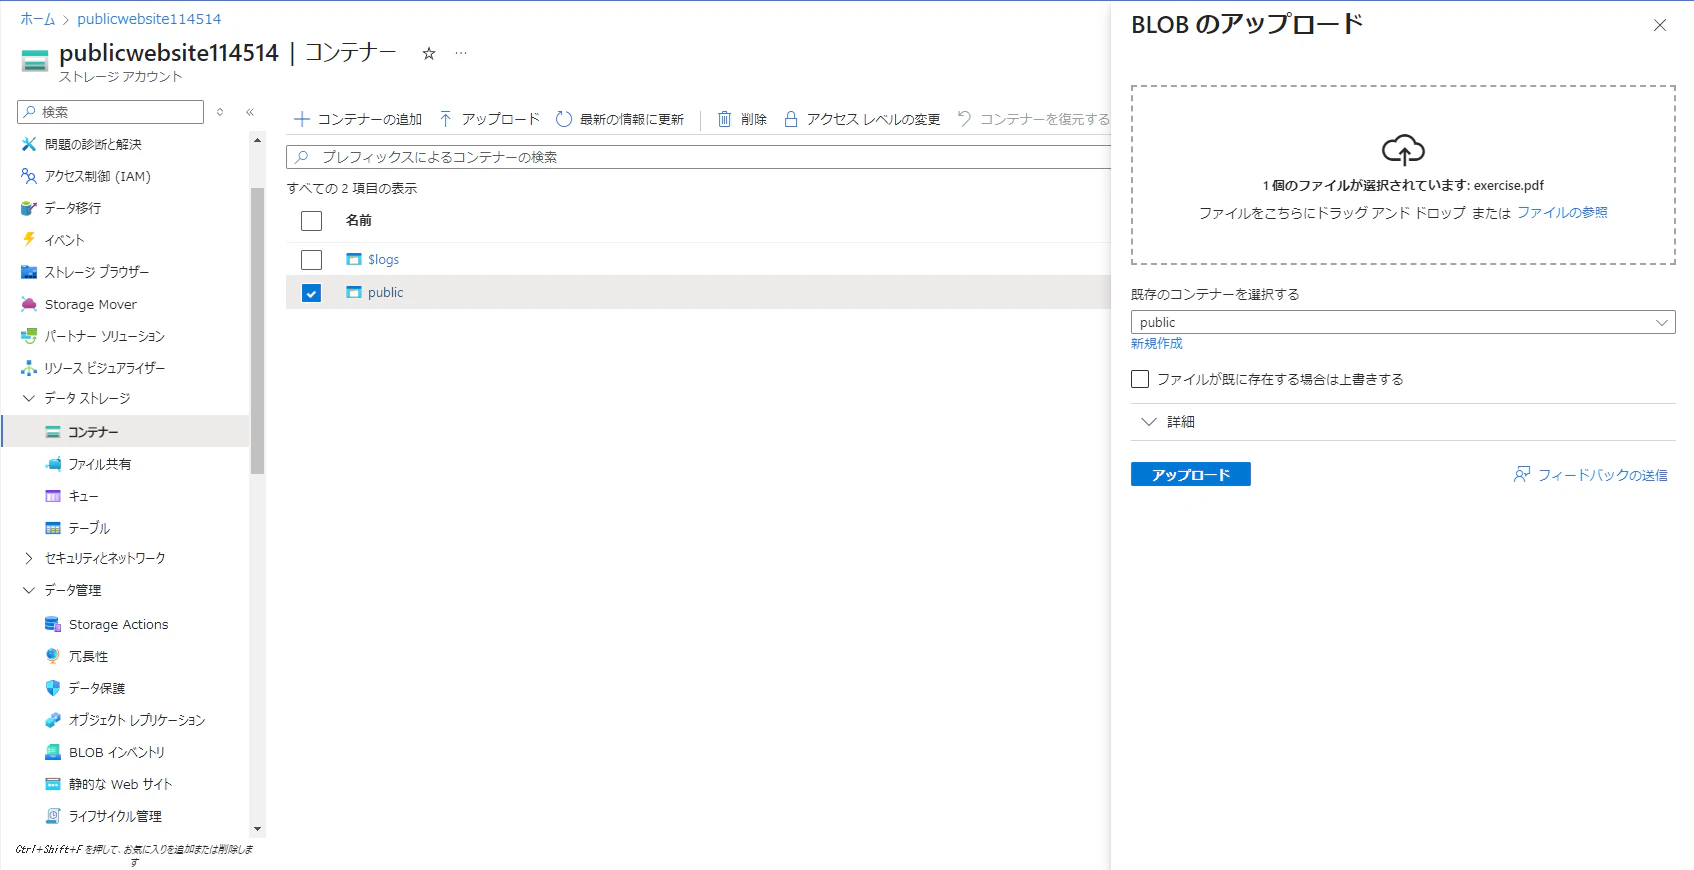The width and height of the screenshot is (1694, 870).
Task: Open the 既存のコンテナー public dropdown
Action: [1403, 322]
